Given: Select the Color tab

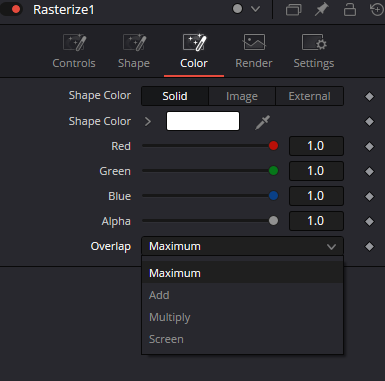Looking at the screenshot, I should [194, 51].
